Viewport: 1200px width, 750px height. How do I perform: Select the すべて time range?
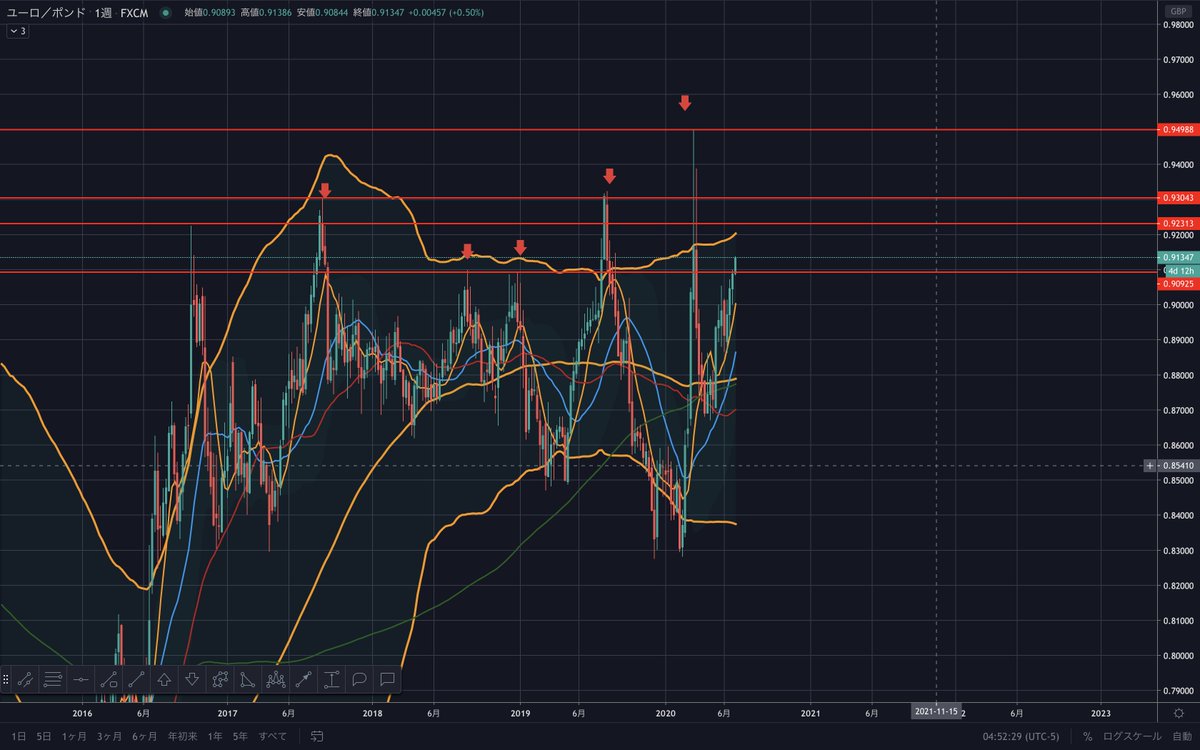272,737
